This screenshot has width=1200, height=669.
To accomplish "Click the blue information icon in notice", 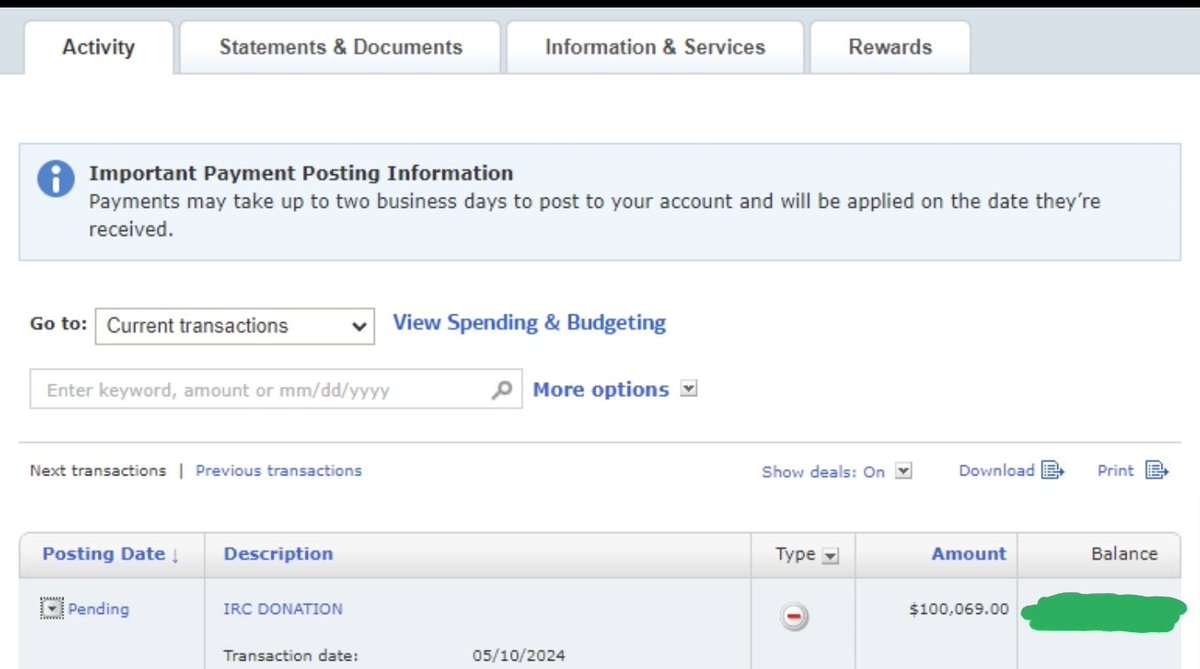I will (x=56, y=179).
